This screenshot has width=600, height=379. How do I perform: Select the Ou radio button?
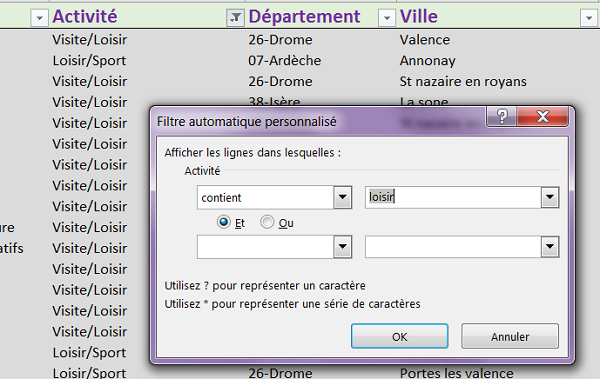coord(267,222)
